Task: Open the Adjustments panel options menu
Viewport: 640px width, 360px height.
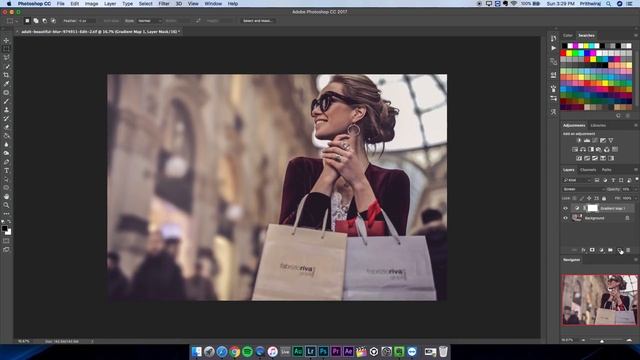Action: (x=636, y=125)
